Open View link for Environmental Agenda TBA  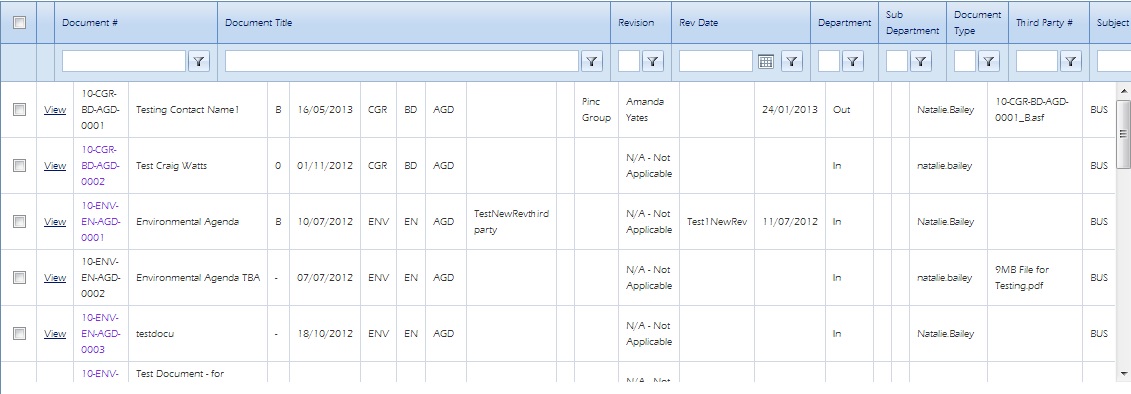pyautogui.click(x=55, y=278)
